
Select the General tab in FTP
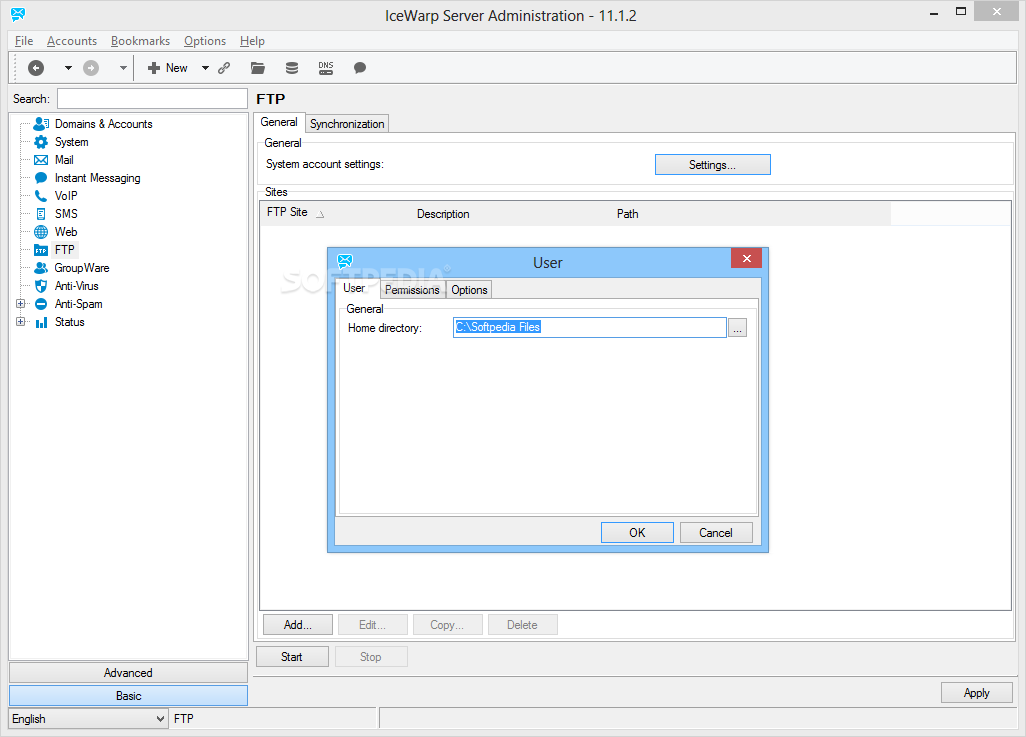click(279, 122)
